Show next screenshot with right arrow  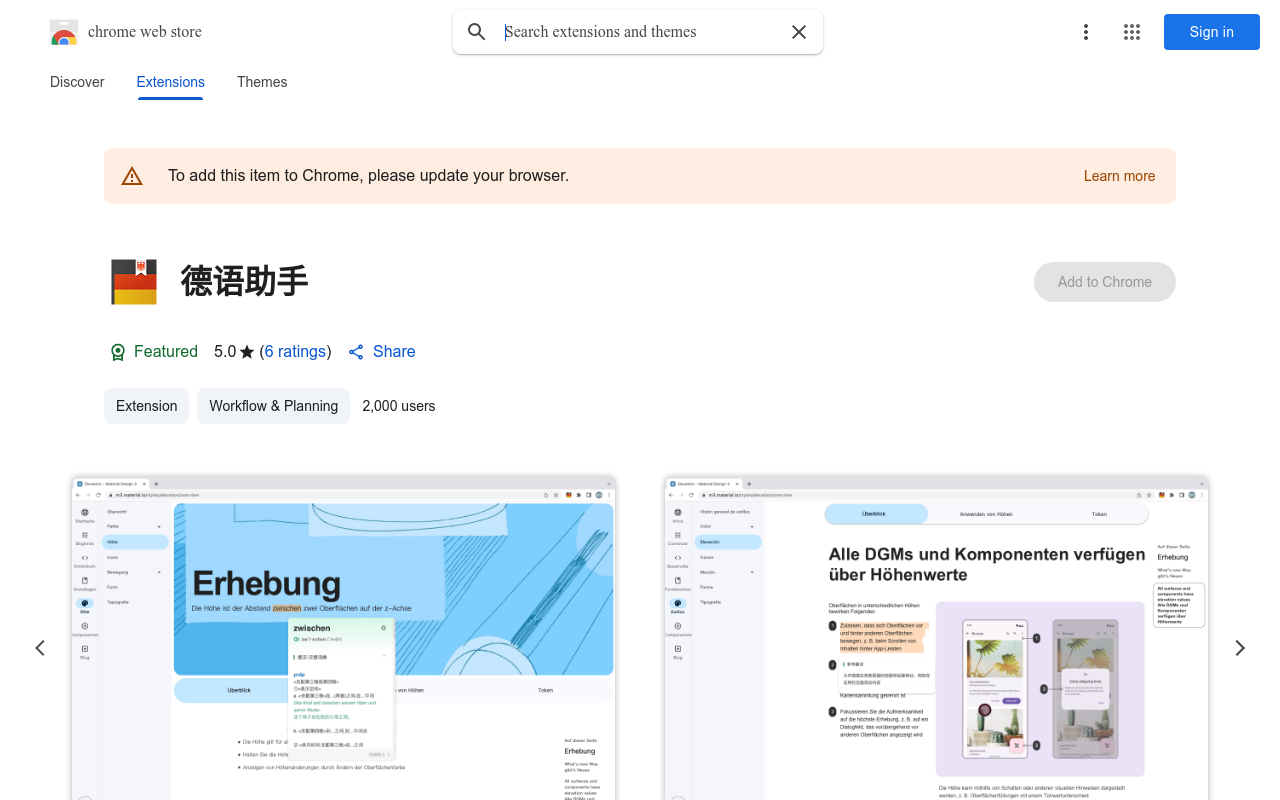(x=1240, y=648)
